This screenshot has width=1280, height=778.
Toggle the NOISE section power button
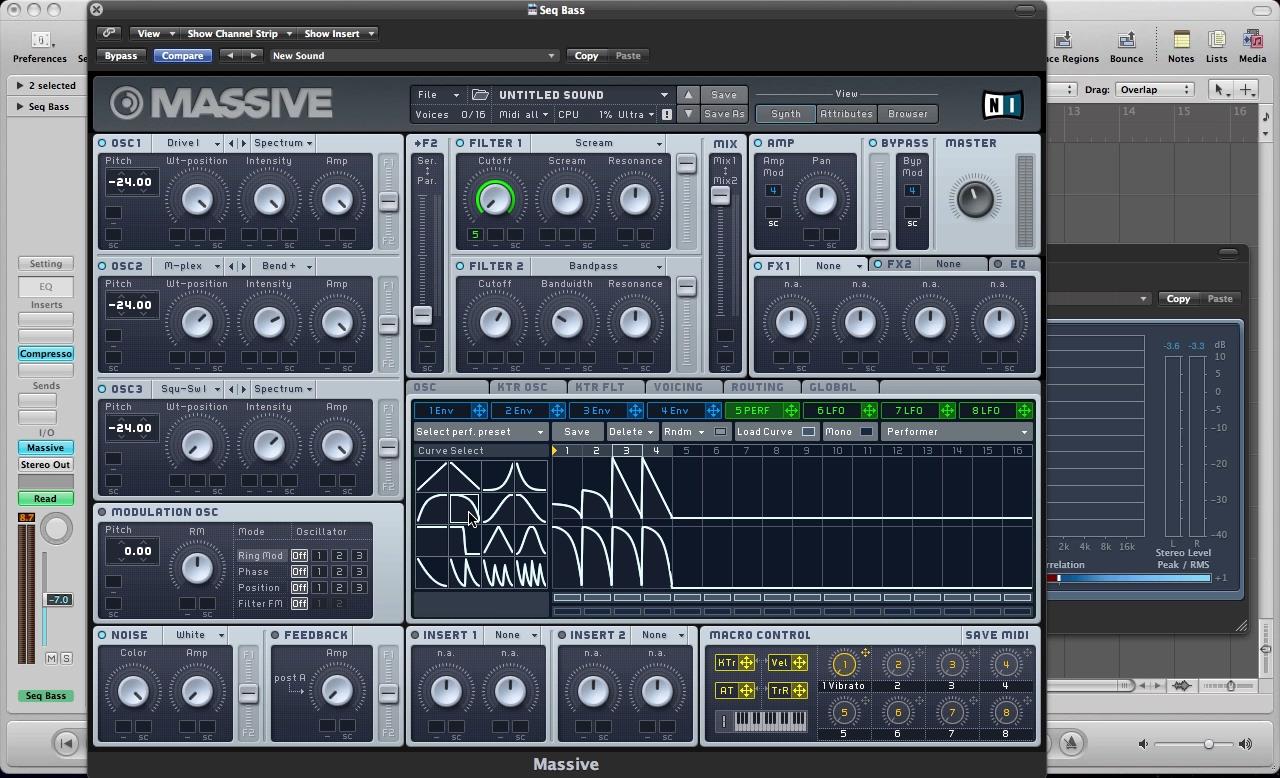point(102,635)
